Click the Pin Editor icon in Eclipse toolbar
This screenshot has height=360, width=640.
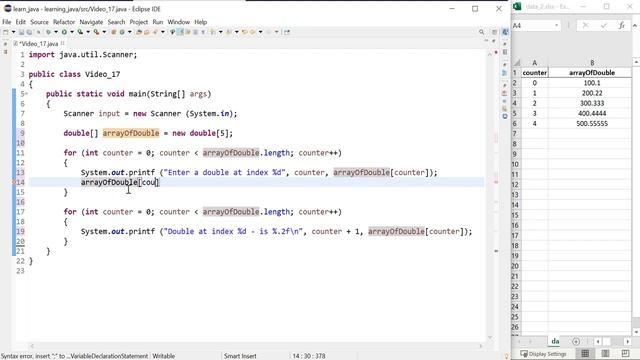tap(287, 32)
